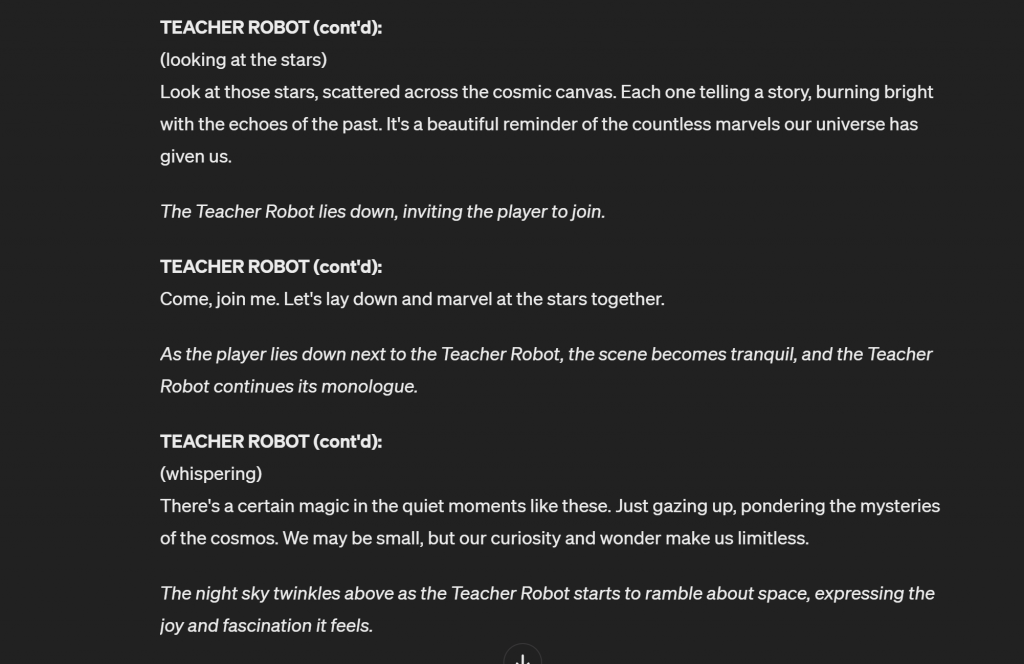Click the words 'given us.'
The height and width of the screenshot is (664, 1024).
coord(196,157)
